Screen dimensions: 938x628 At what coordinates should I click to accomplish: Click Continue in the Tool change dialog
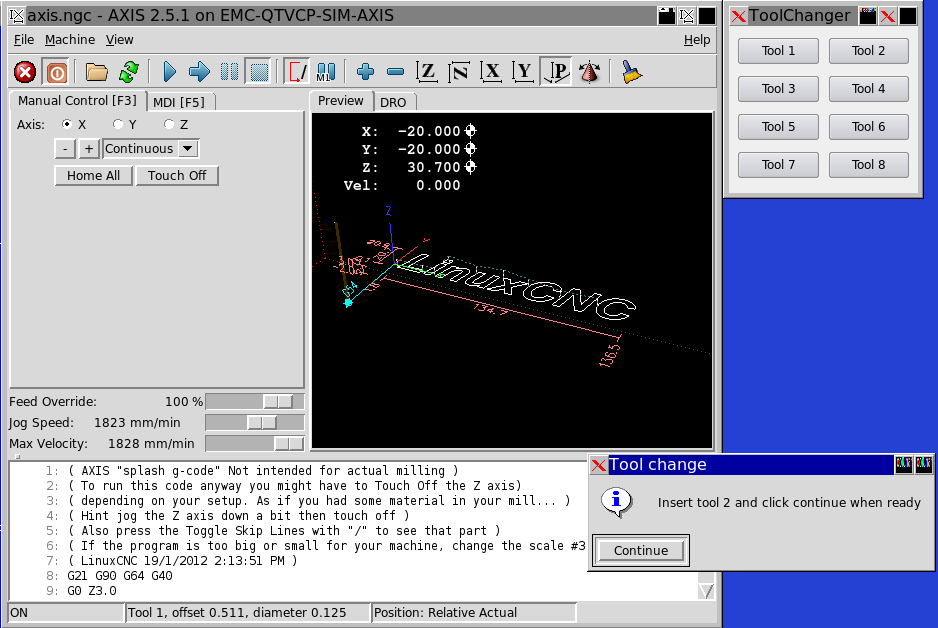(641, 550)
